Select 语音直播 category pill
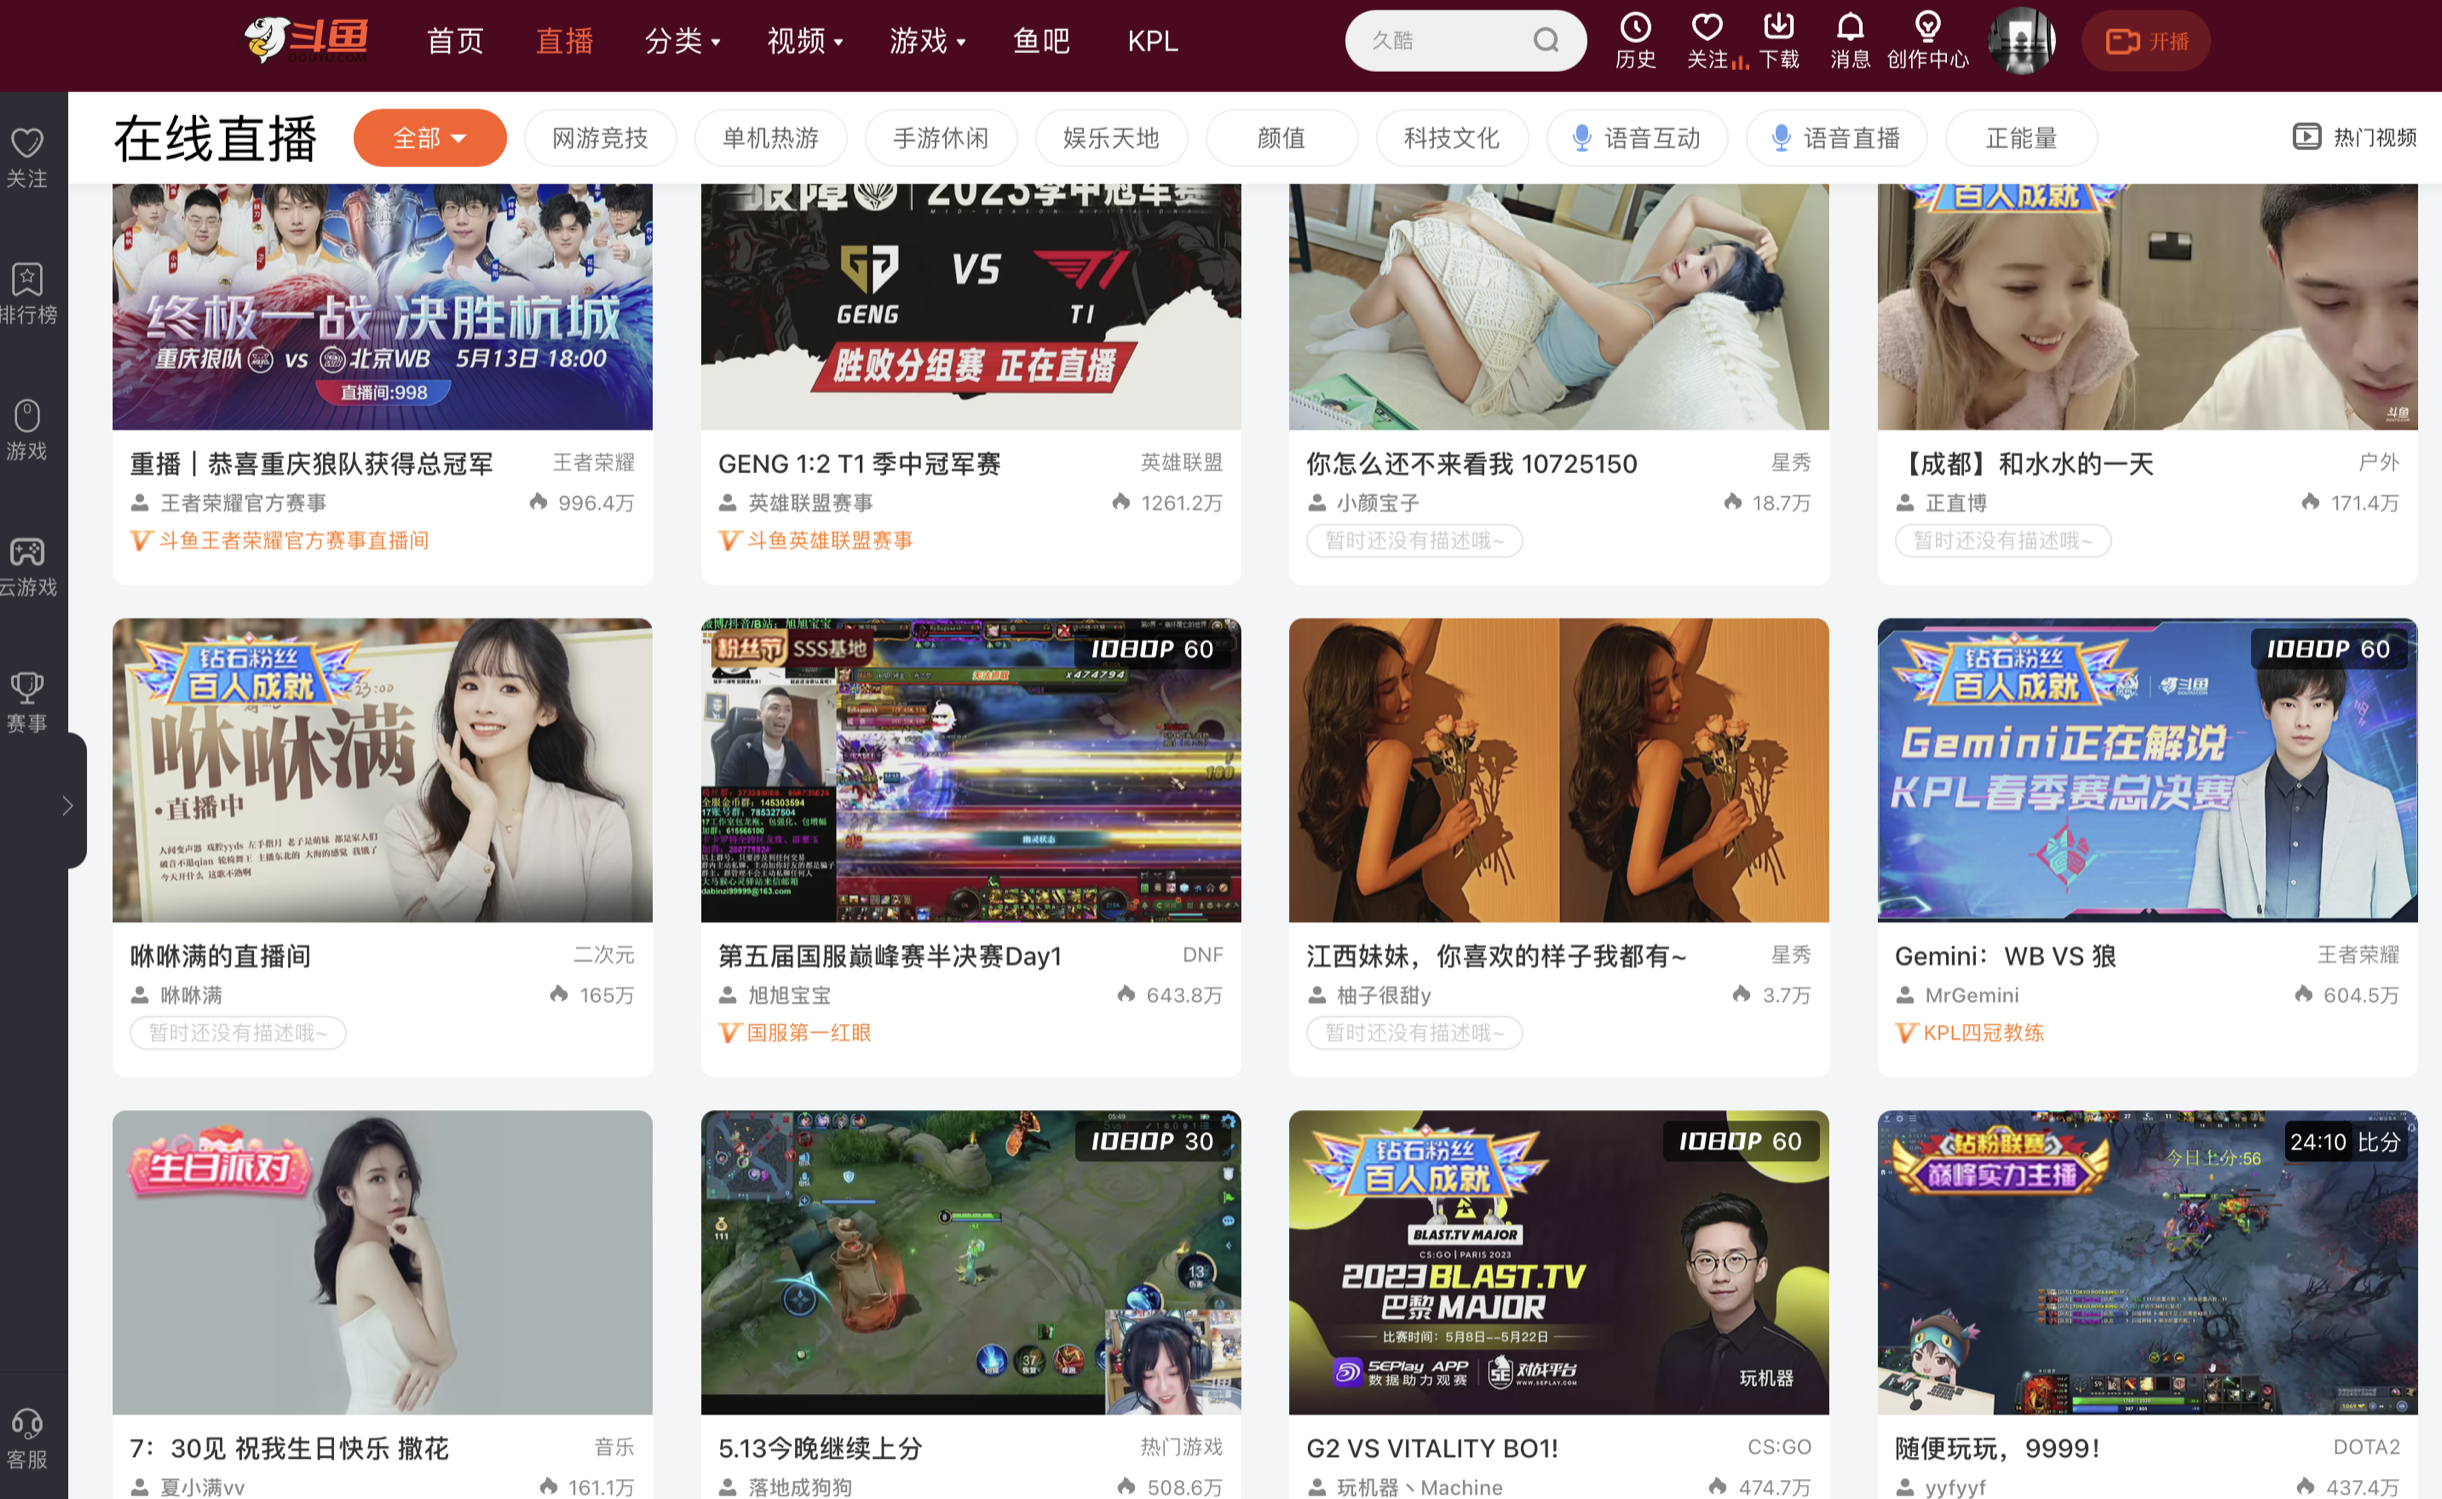This screenshot has width=2442, height=1499. [x=1836, y=138]
